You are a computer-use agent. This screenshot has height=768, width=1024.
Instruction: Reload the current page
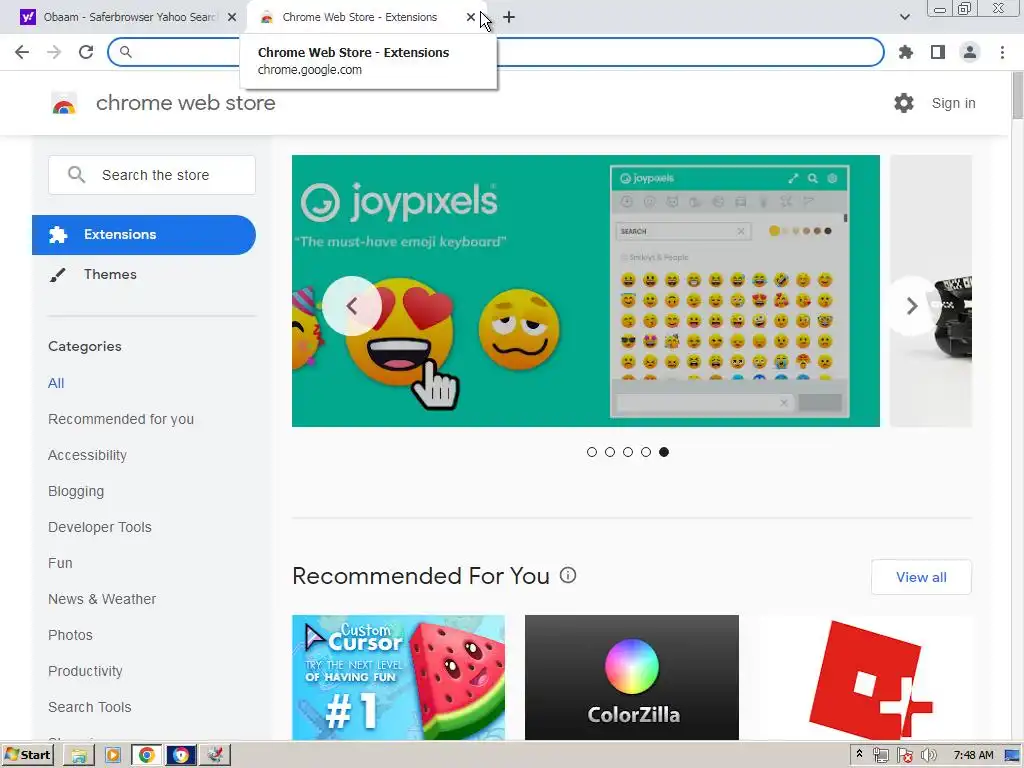86,52
